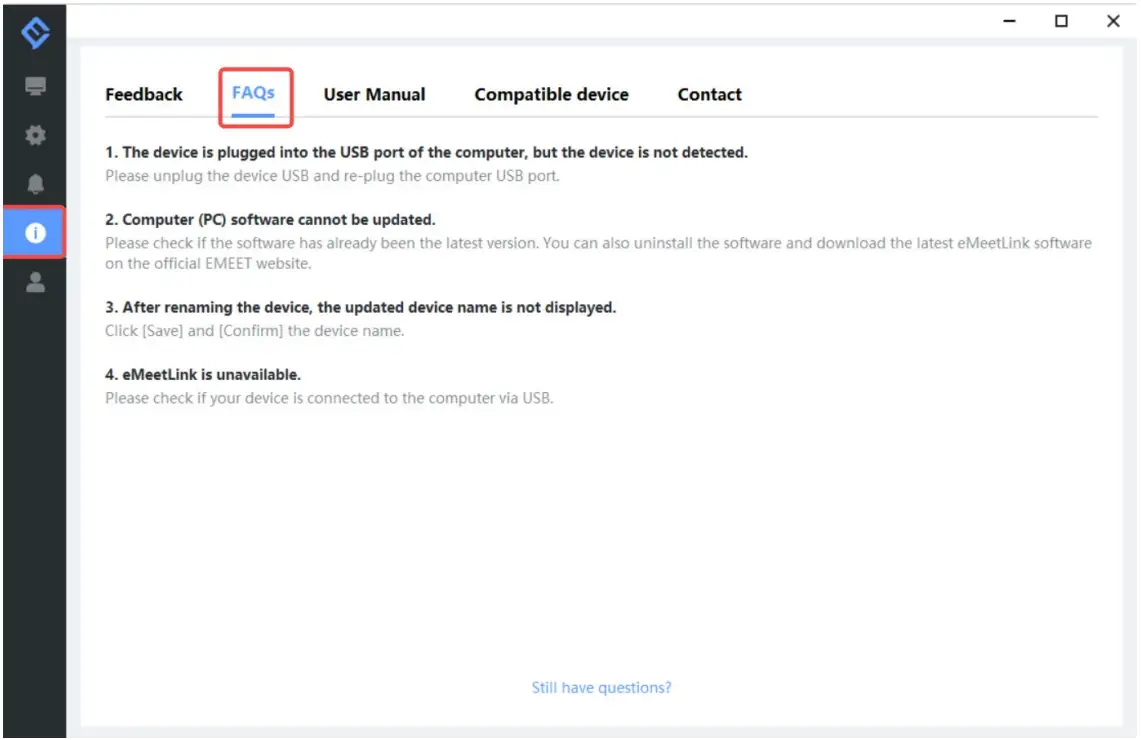Show notifications with the bell icon
This screenshot has height=740, width=1141.
click(36, 184)
